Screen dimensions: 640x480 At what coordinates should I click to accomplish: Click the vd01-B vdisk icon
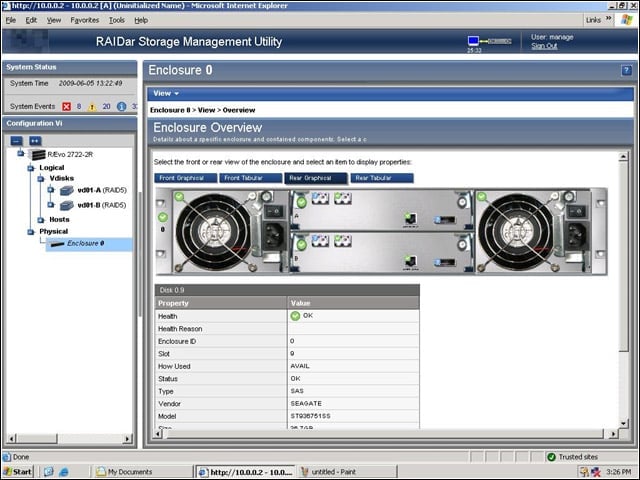(x=67, y=205)
